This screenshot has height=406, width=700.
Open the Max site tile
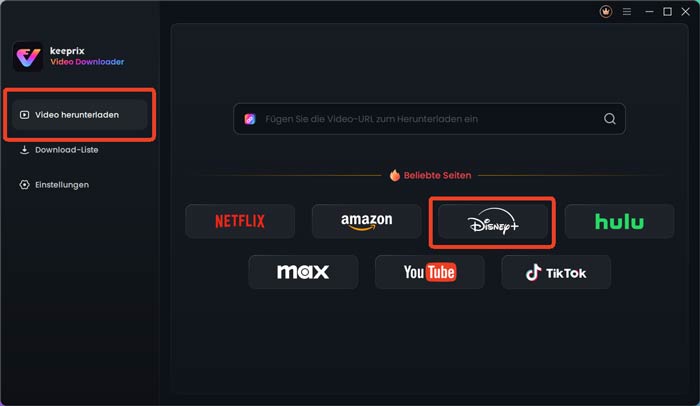(x=303, y=272)
